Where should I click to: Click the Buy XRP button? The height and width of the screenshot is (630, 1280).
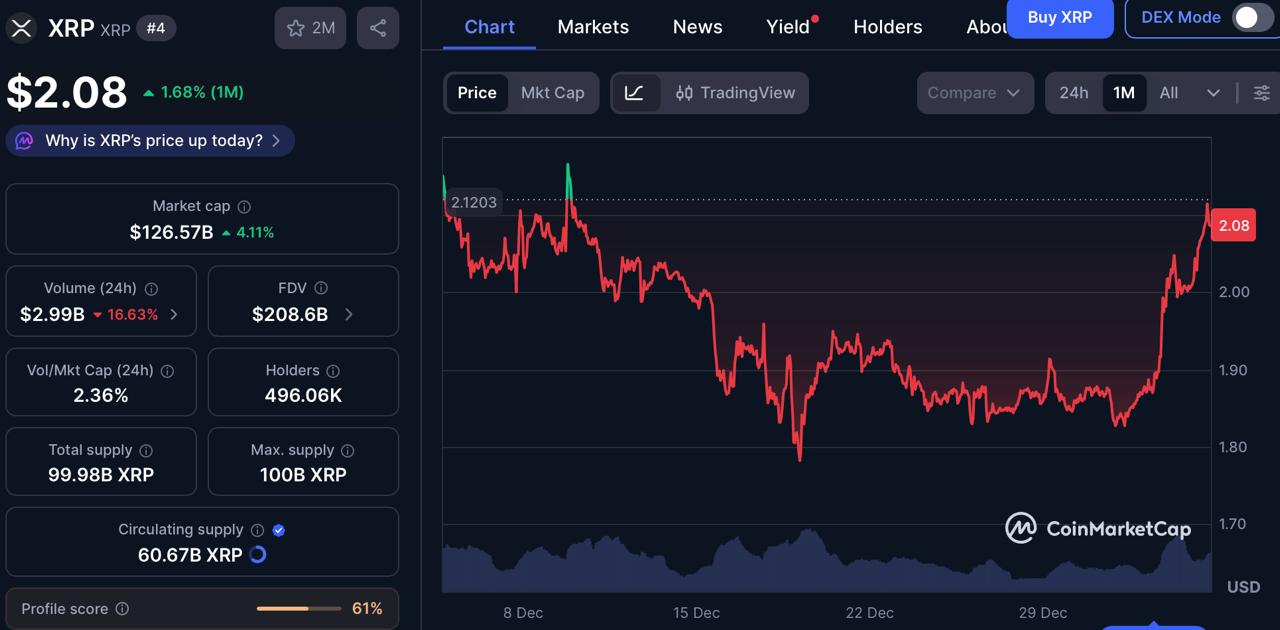(x=1059, y=17)
